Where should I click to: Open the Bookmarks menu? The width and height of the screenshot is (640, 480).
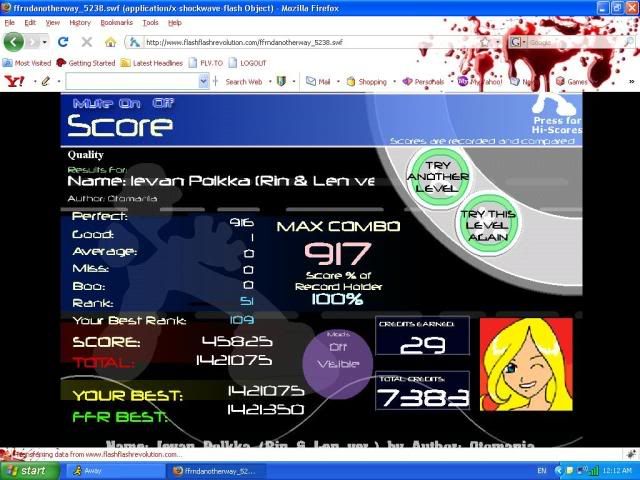pos(116,22)
